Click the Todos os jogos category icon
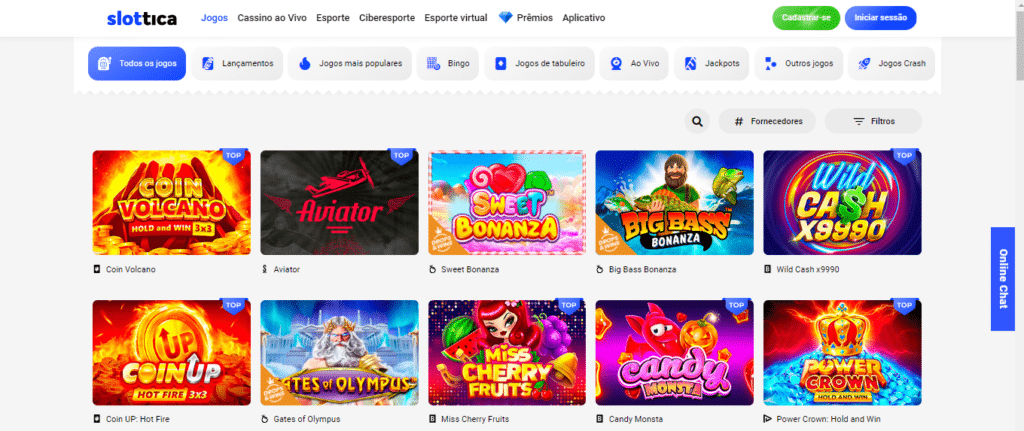Screen dimensions: 1024x431 tap(104, 63)
